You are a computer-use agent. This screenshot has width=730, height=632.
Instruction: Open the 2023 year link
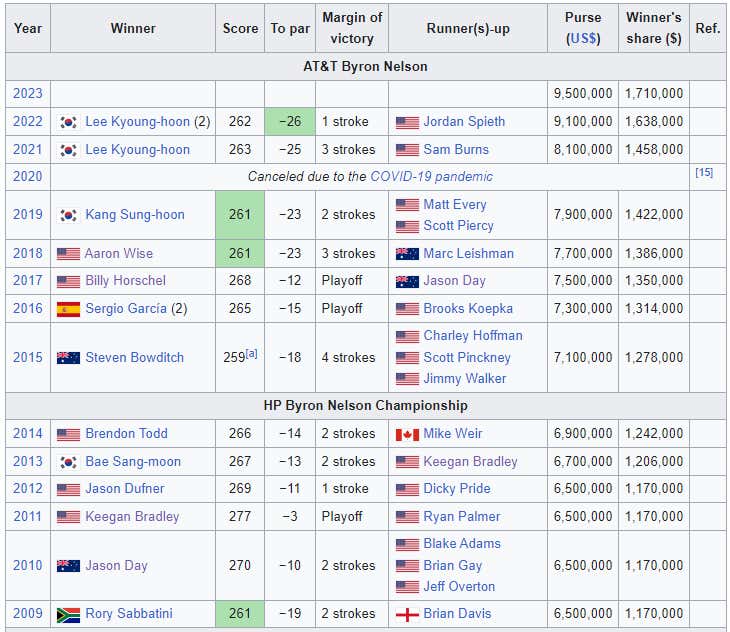coord(27,94)
